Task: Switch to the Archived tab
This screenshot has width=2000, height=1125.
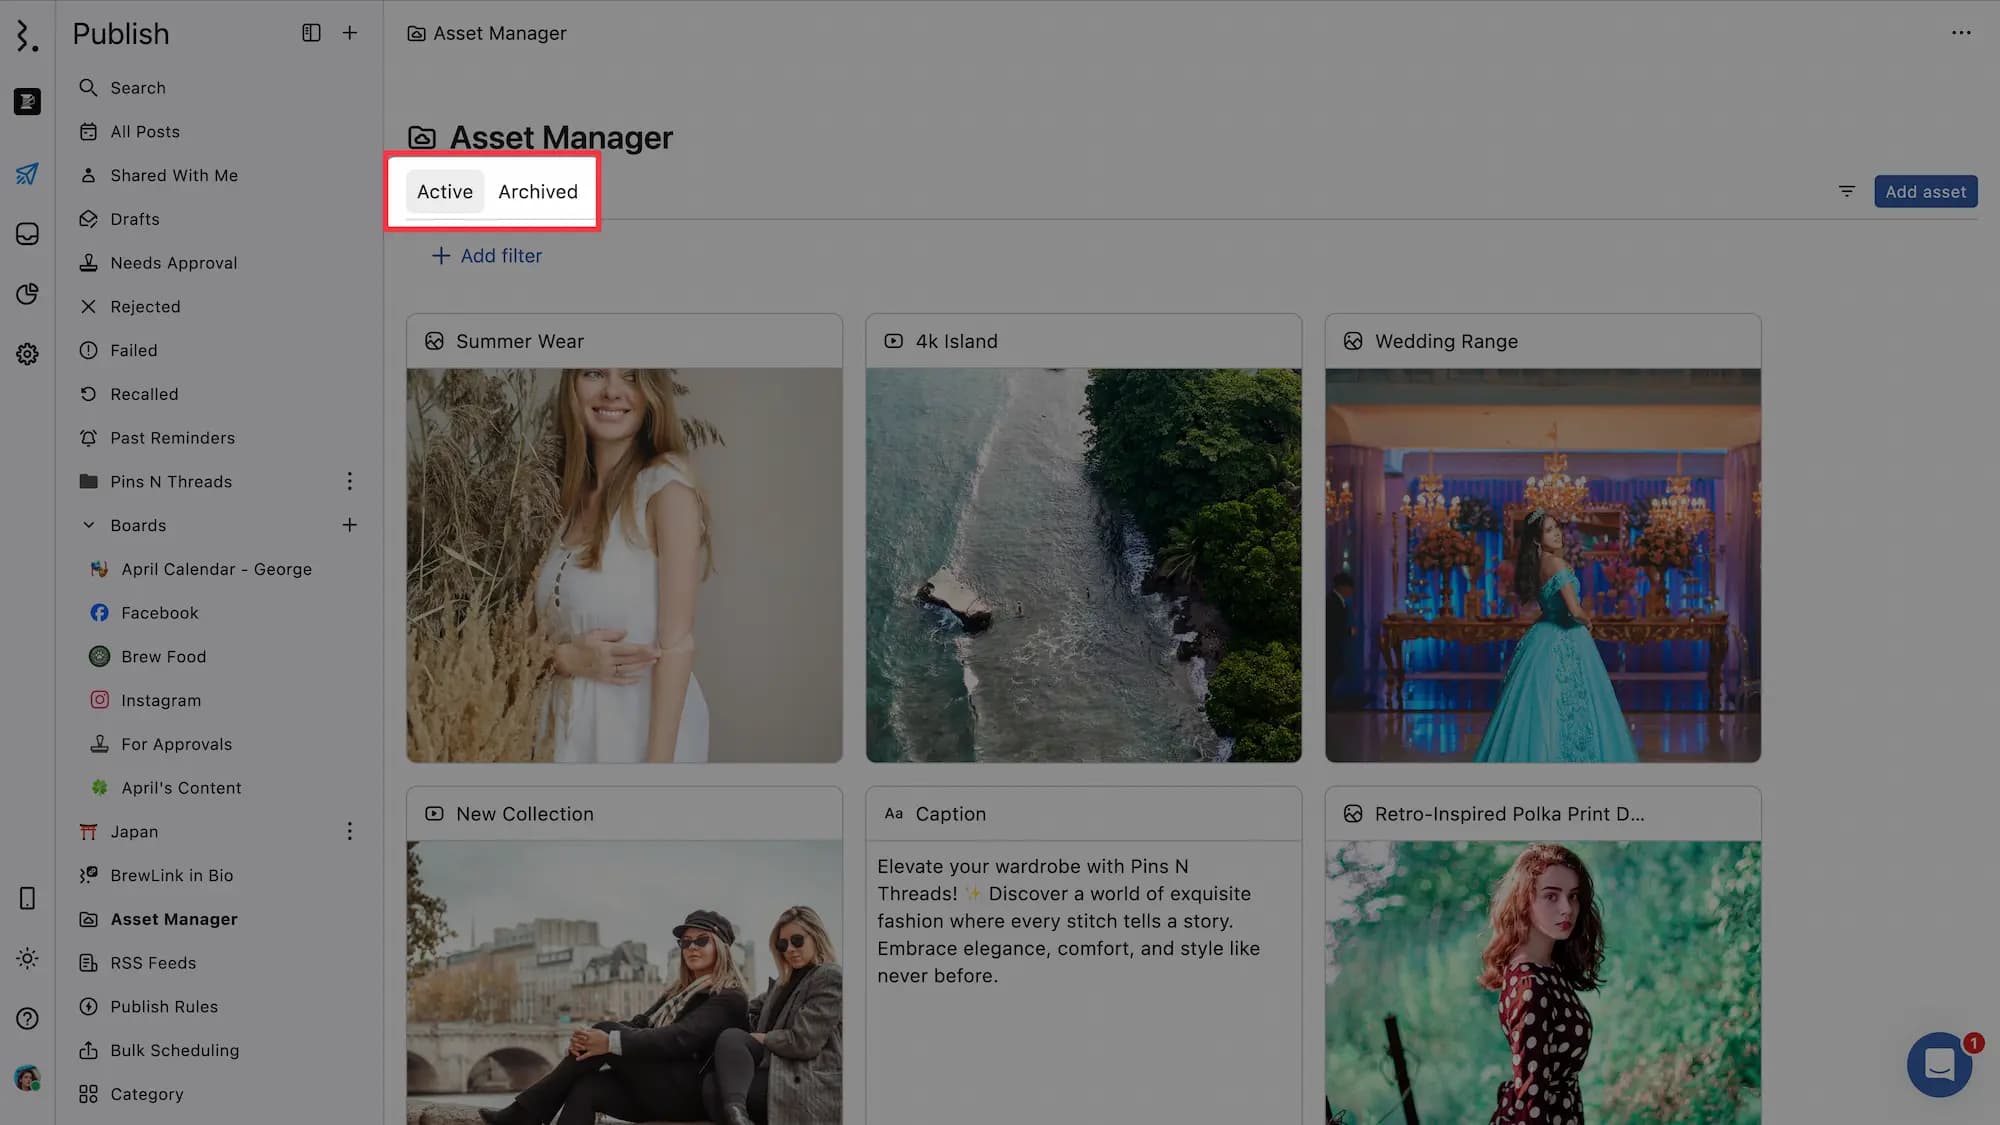Action: click(538, 191)
